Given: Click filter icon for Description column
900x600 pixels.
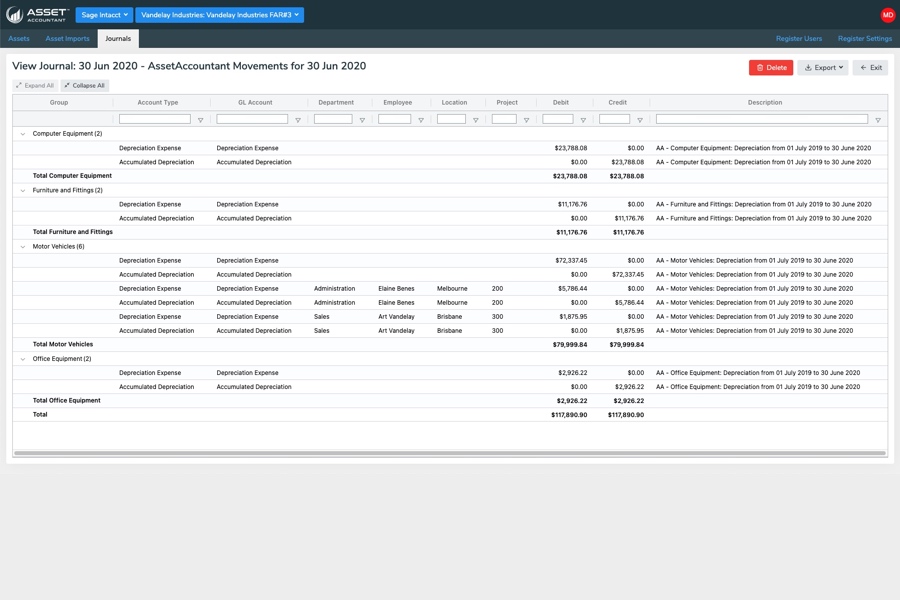Looking at the screenshot, I should 878,120.
